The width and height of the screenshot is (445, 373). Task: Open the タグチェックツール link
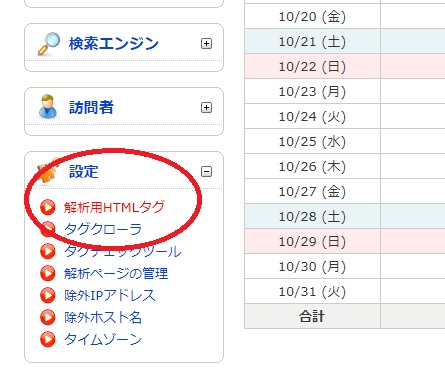click(123, 251)
